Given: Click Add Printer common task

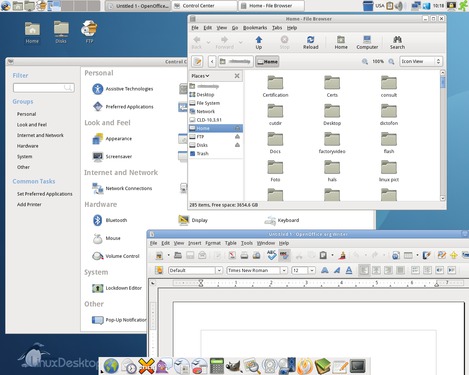Looking at the screenshot, I should click(29, 204).
